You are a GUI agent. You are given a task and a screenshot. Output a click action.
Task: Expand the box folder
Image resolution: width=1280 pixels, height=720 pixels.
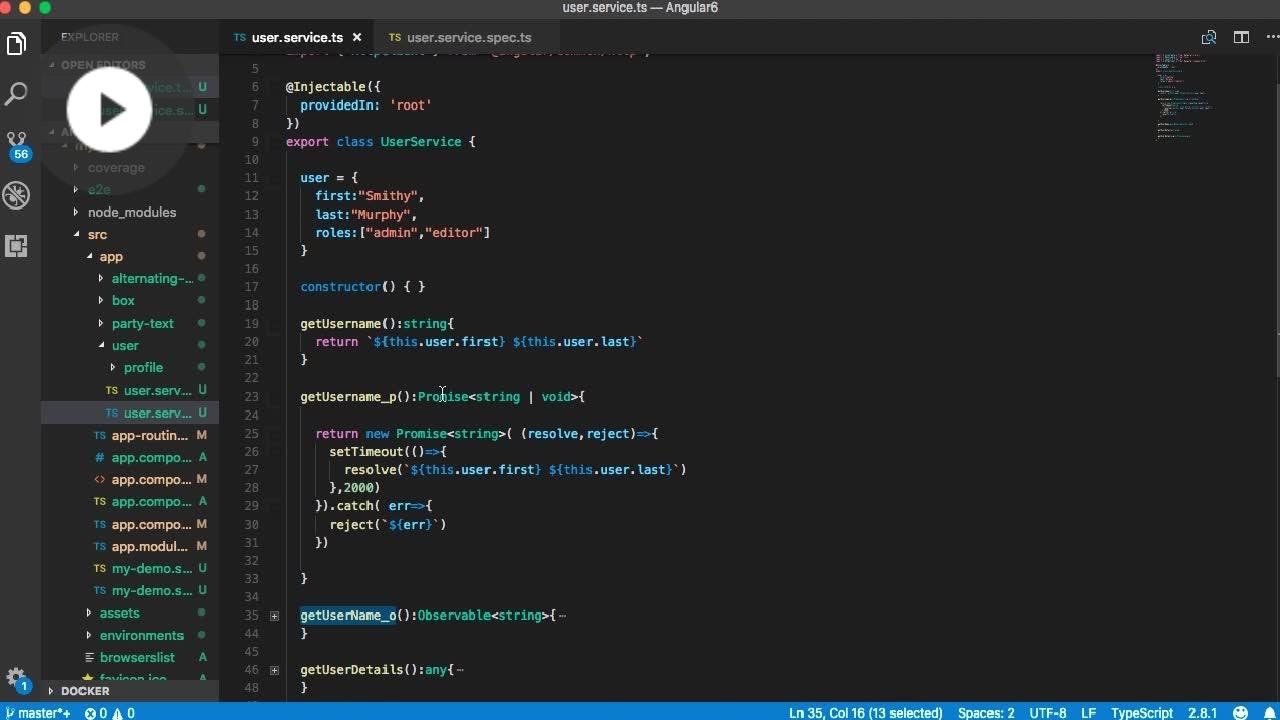coord(100,301)
